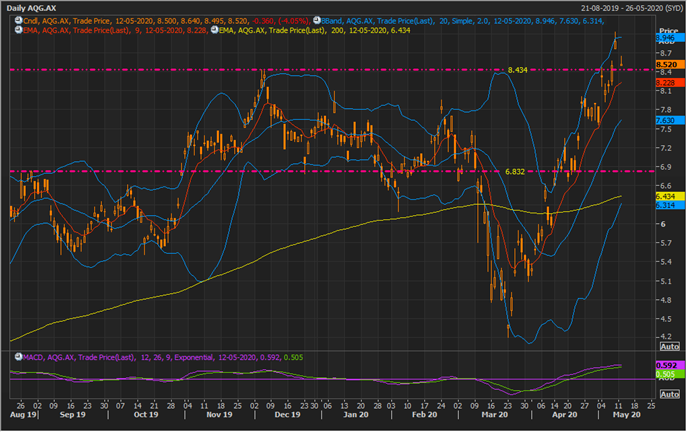Click the BBand indicator legend icon
Viewport: 687px width, 432px height.
click(x=317, y=21)
